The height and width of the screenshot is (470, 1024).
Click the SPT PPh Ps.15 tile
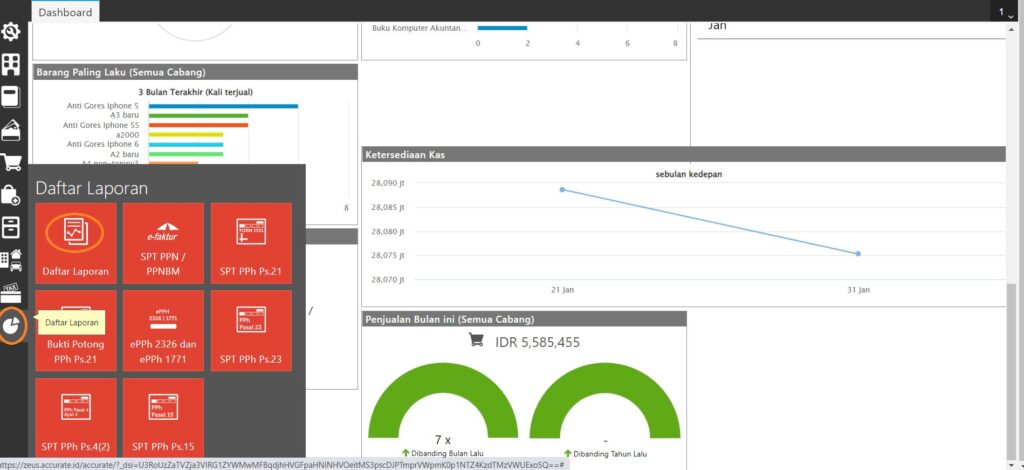163,417
